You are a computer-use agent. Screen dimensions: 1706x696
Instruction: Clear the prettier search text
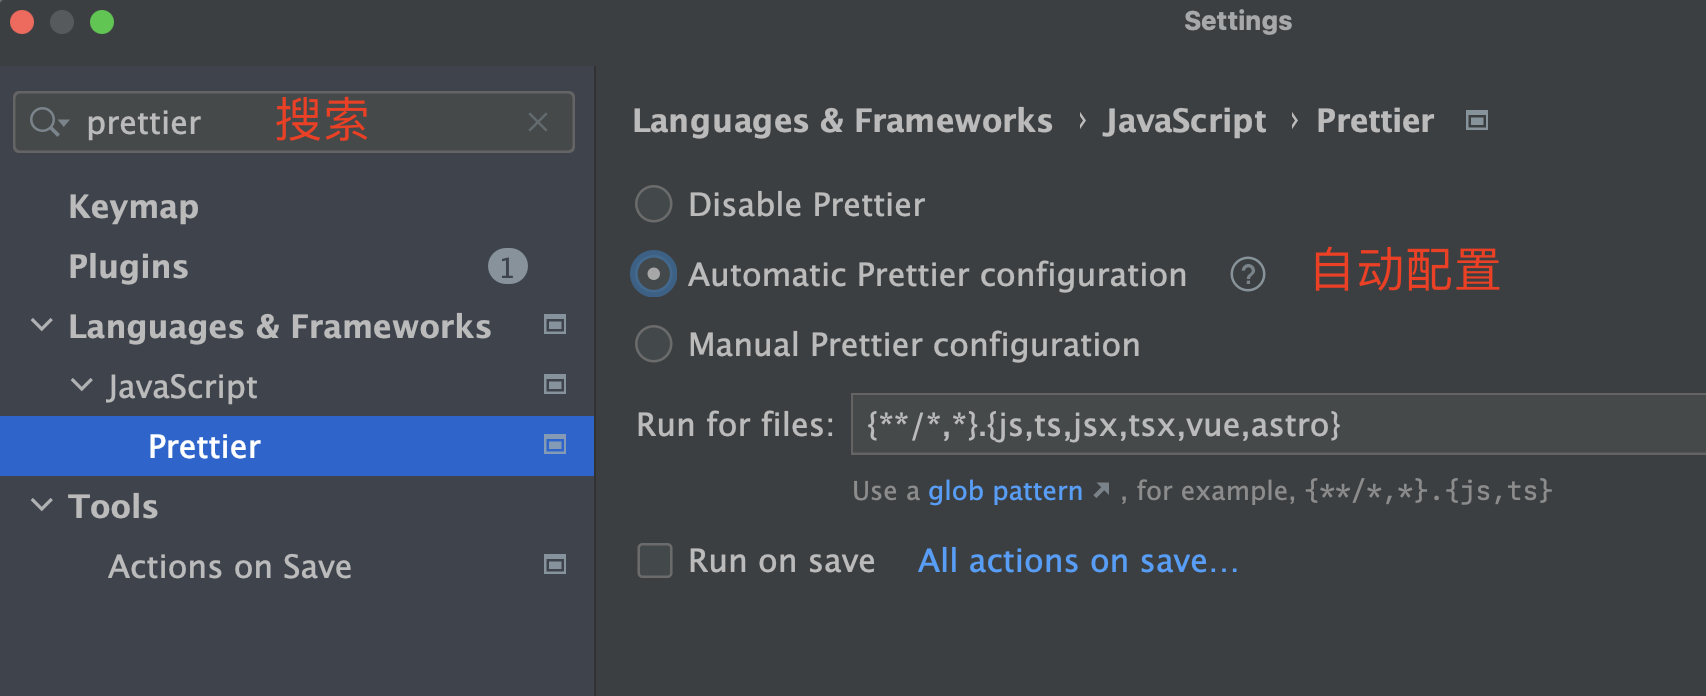(538, 122)
